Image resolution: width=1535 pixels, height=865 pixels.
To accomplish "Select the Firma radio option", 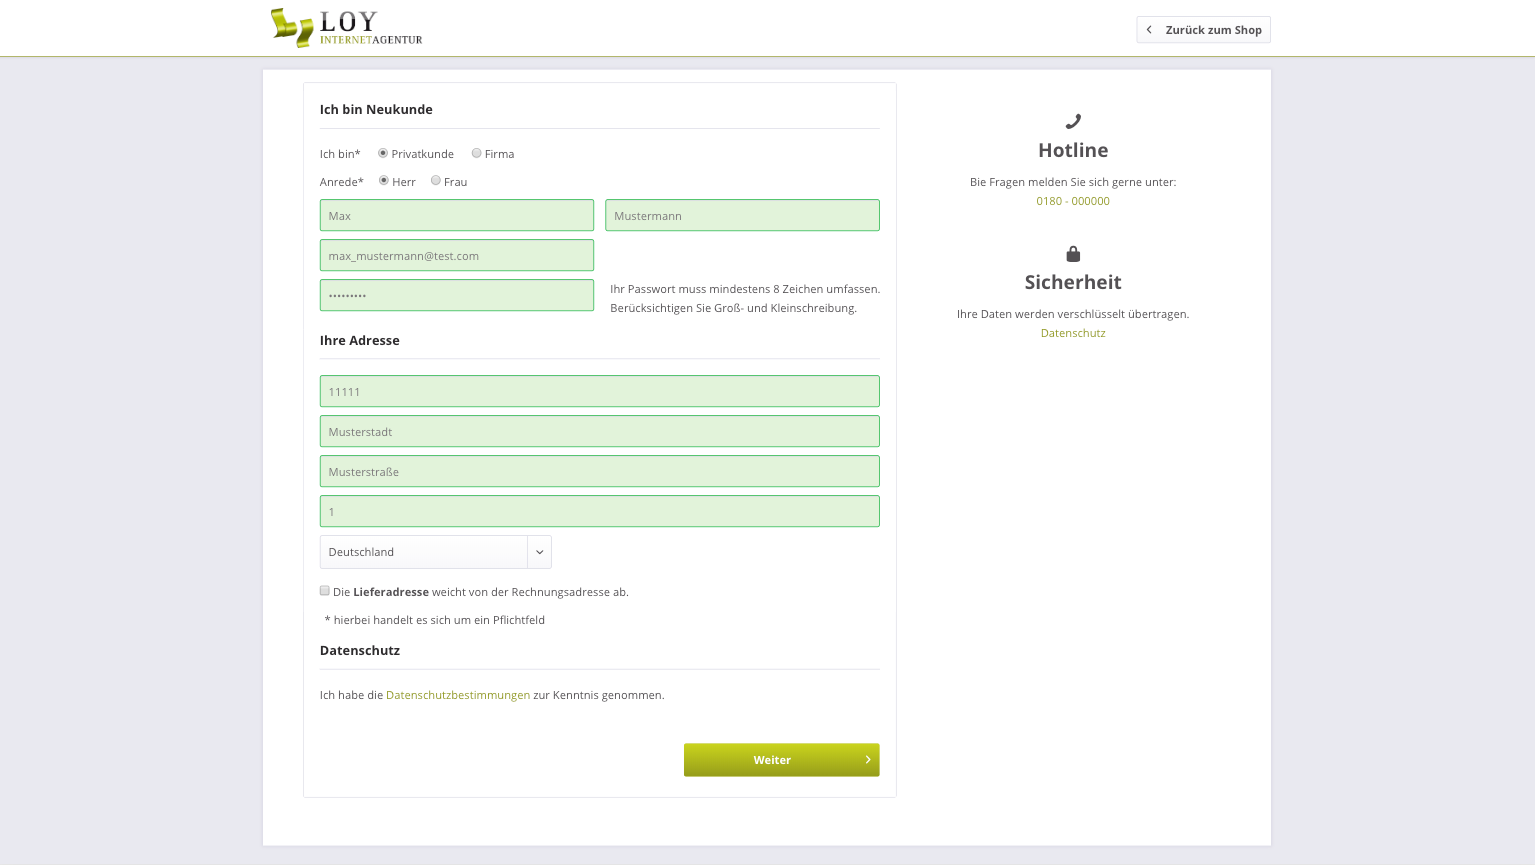I will 476,153.
